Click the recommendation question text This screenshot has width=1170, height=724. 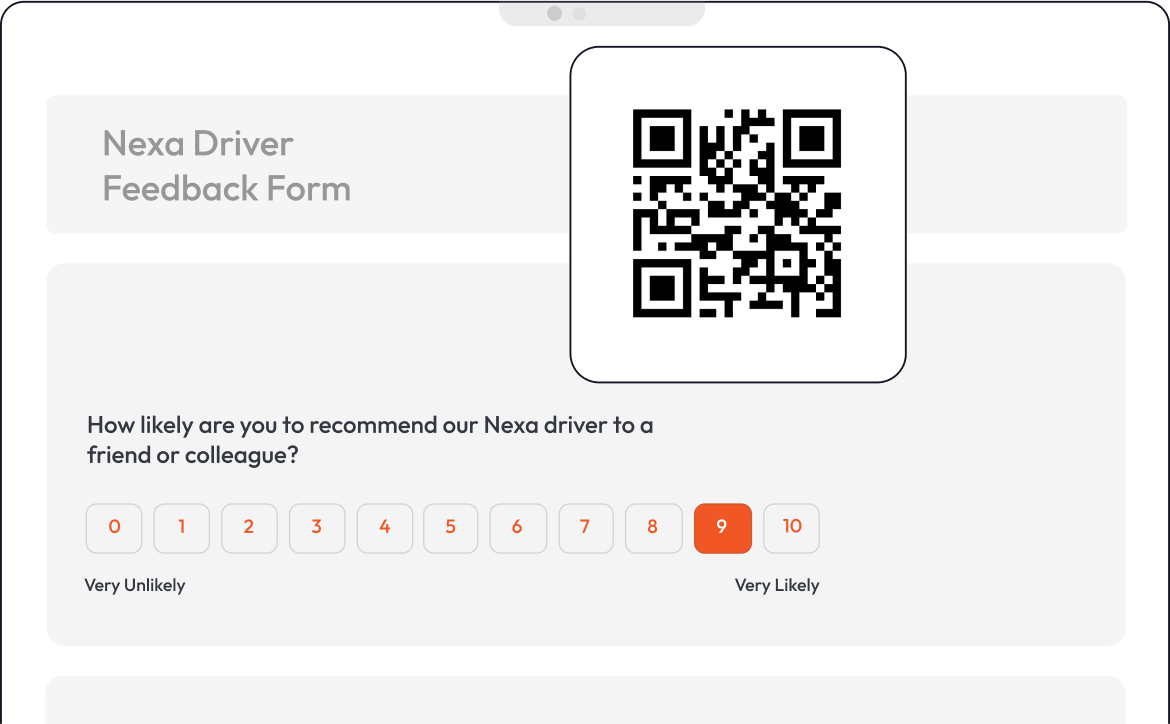370,440
